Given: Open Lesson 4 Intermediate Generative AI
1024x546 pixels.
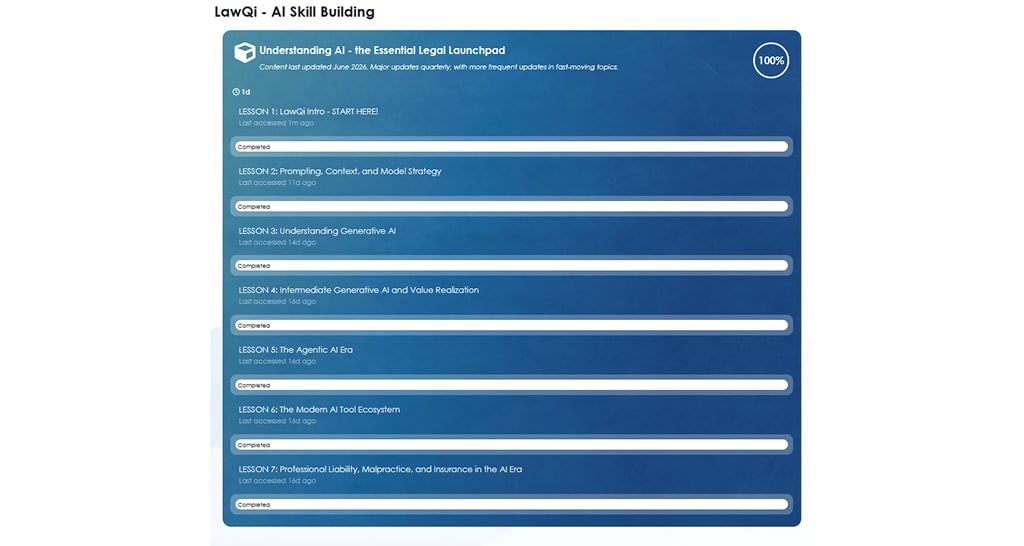Looking at the screenshot, I should 359,290.
